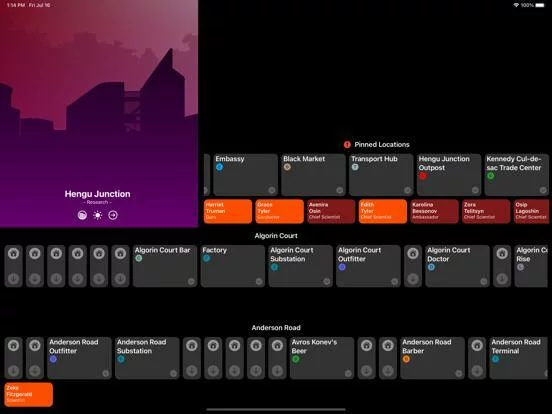Tap house icon between Algorin Court Doctor and Rise

click(502, 253)
